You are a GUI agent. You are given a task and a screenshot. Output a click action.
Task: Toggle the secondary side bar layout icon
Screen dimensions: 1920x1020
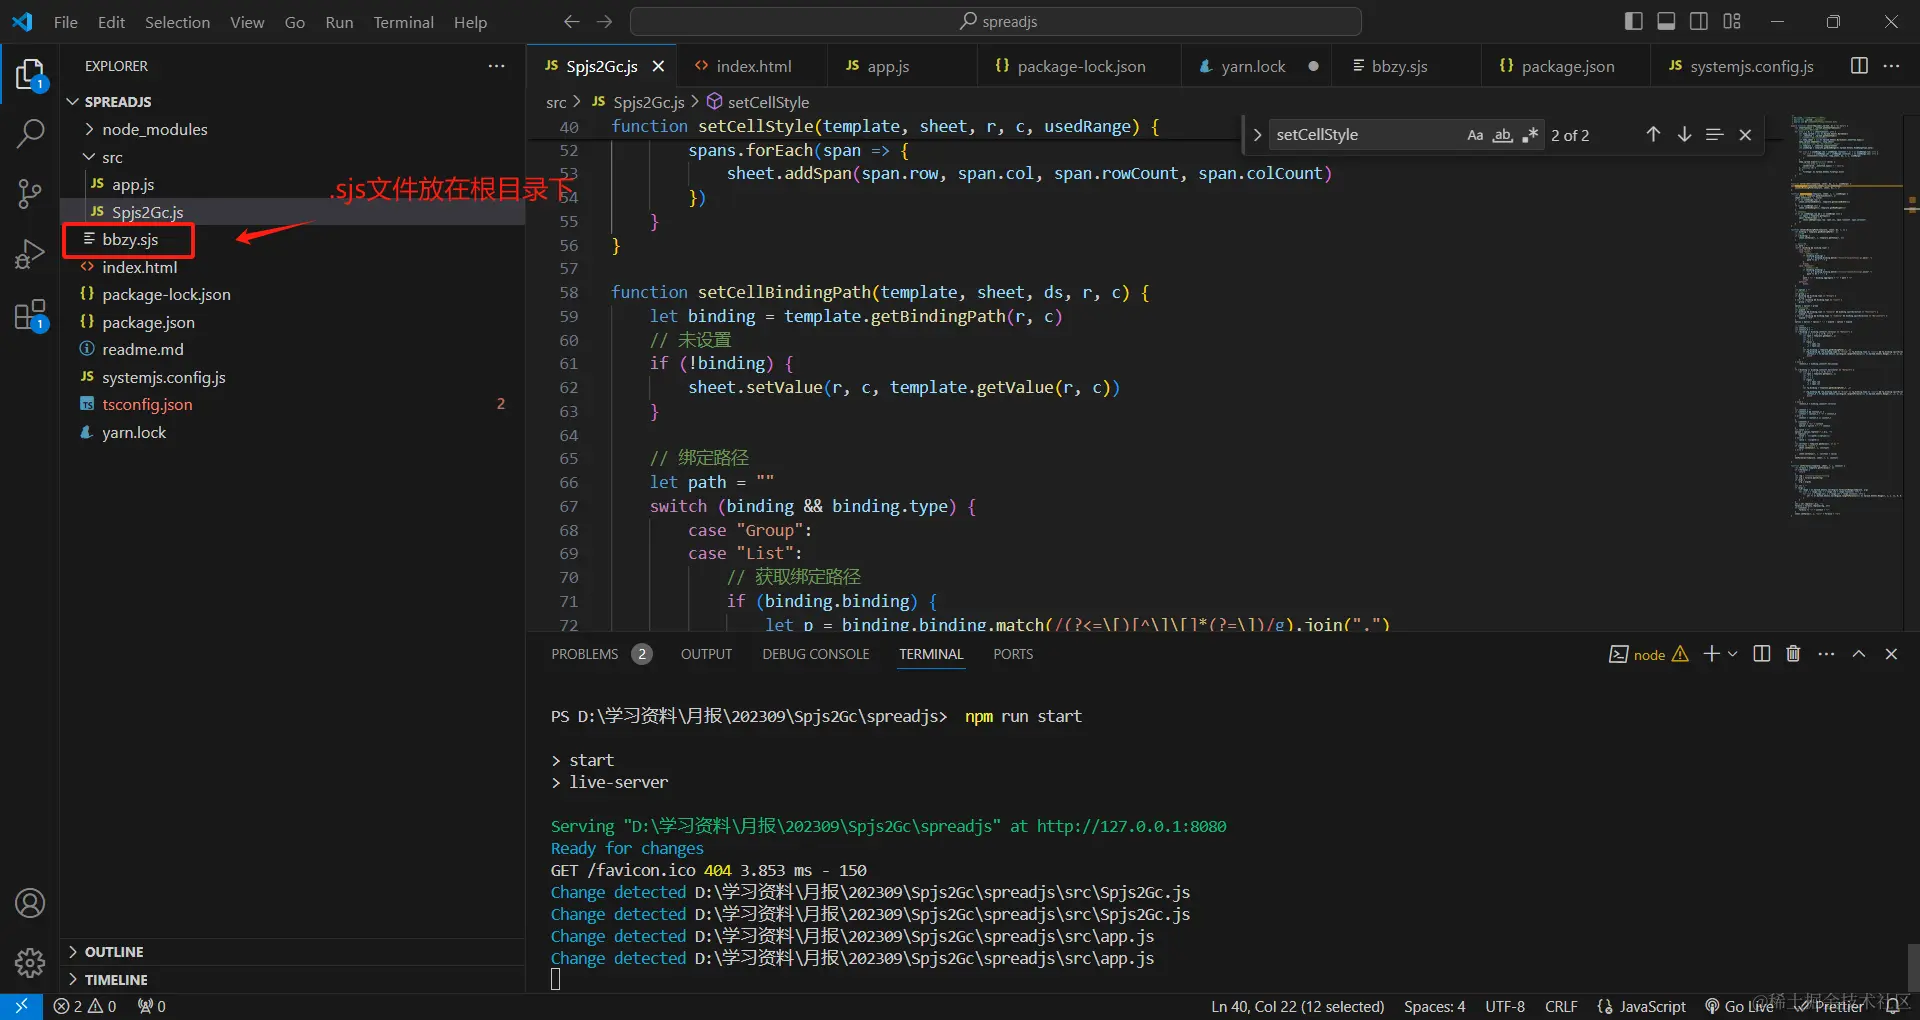[x=1699, y=21]
